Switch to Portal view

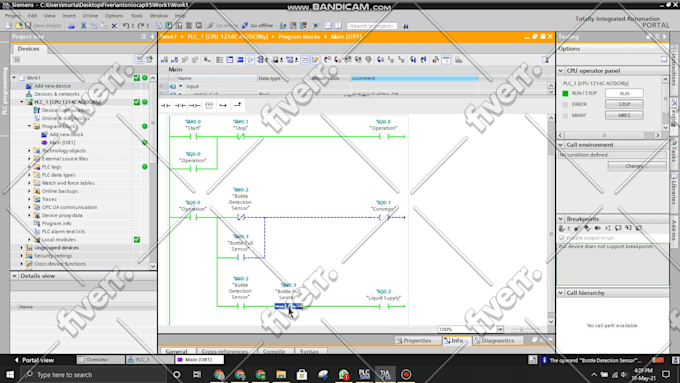pyautogui.click(x=34, y=360)
